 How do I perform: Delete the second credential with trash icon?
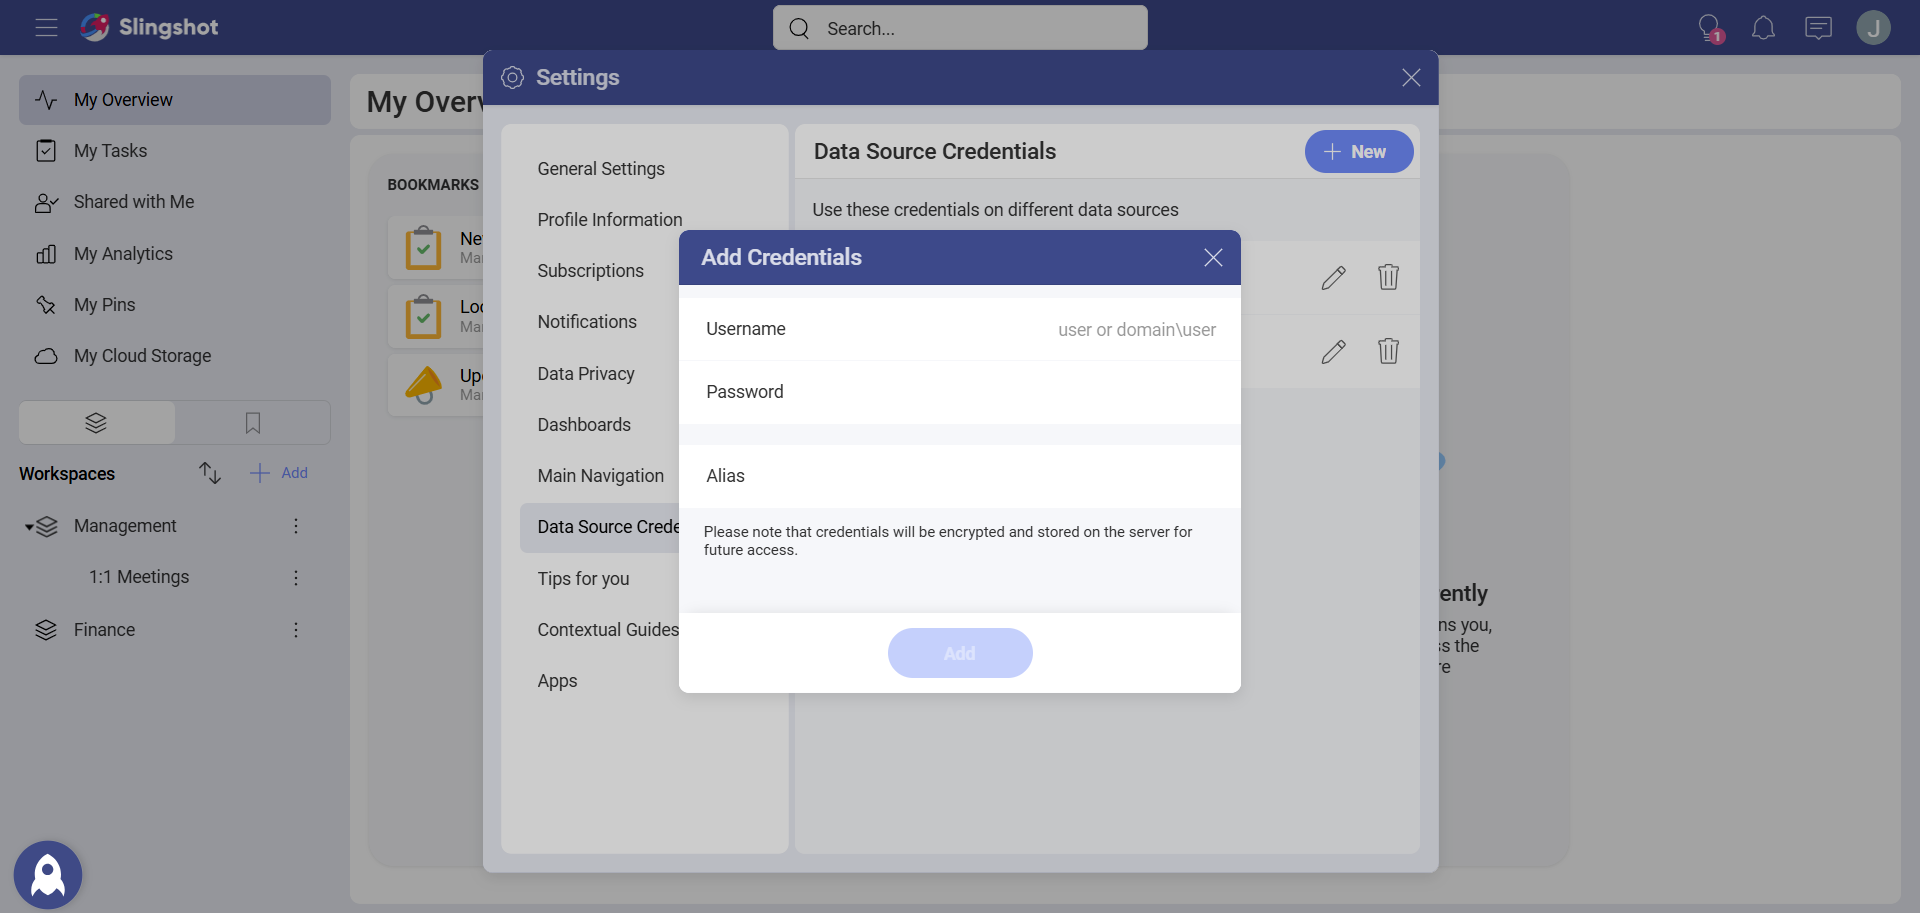click(1388, 352)
